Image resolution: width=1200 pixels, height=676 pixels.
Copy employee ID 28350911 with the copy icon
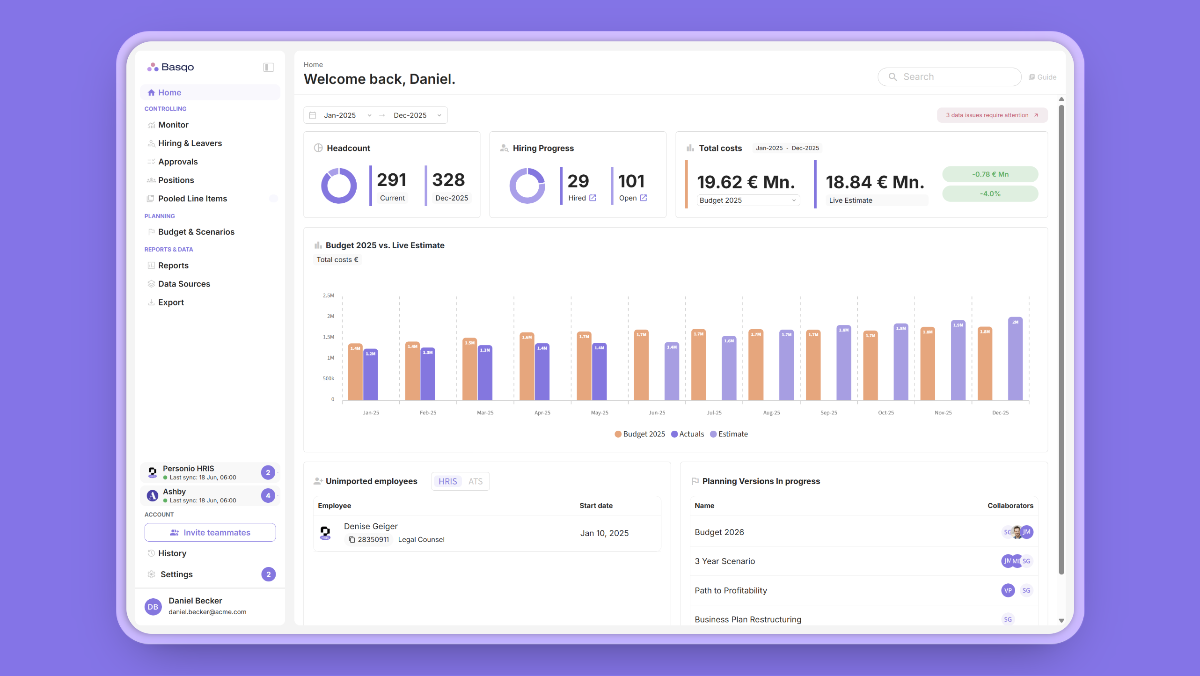tap(352, 539)
